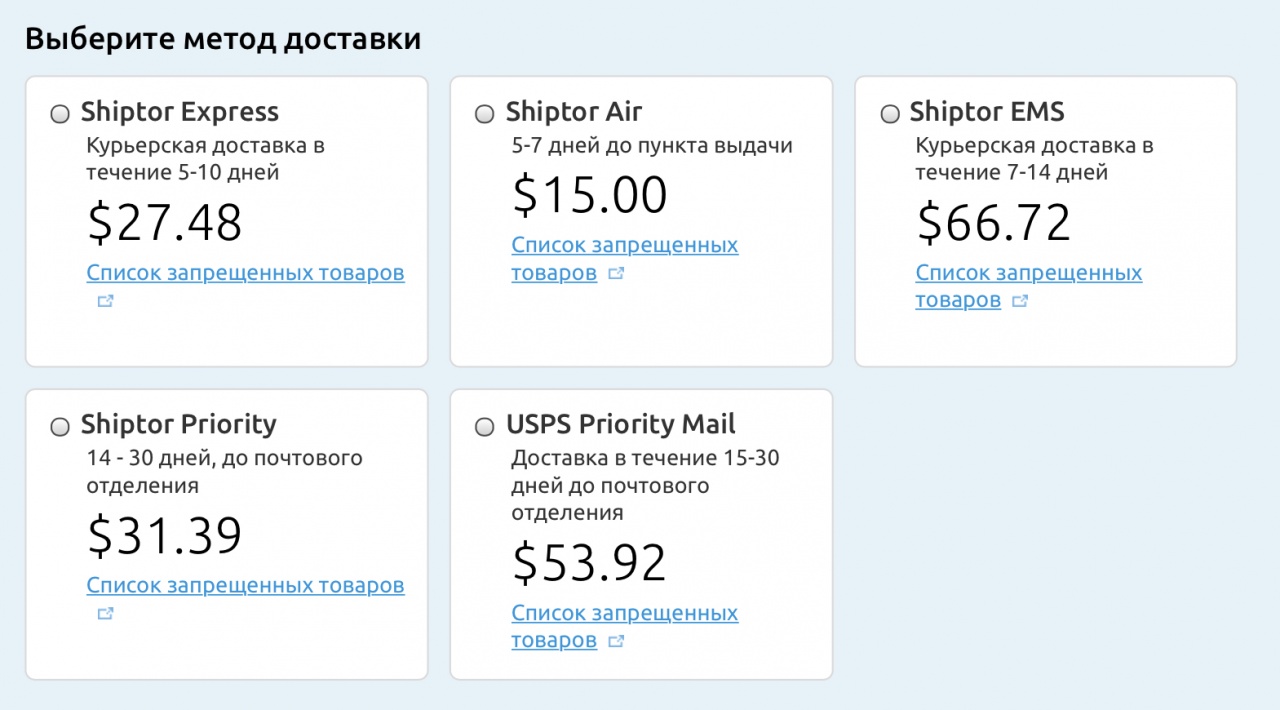
Task: Select the Shiptor Express radio button
Action: (60, 114)
